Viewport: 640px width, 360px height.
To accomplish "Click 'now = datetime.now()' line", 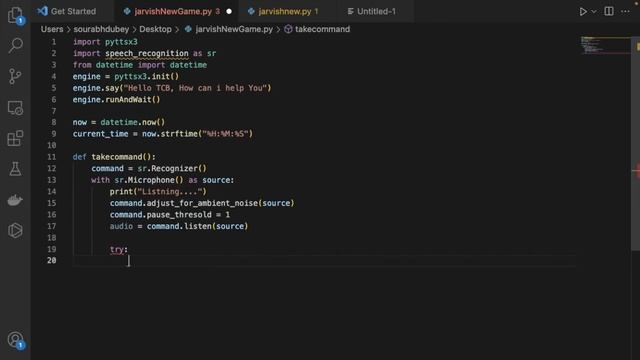I will click(119, 122).
